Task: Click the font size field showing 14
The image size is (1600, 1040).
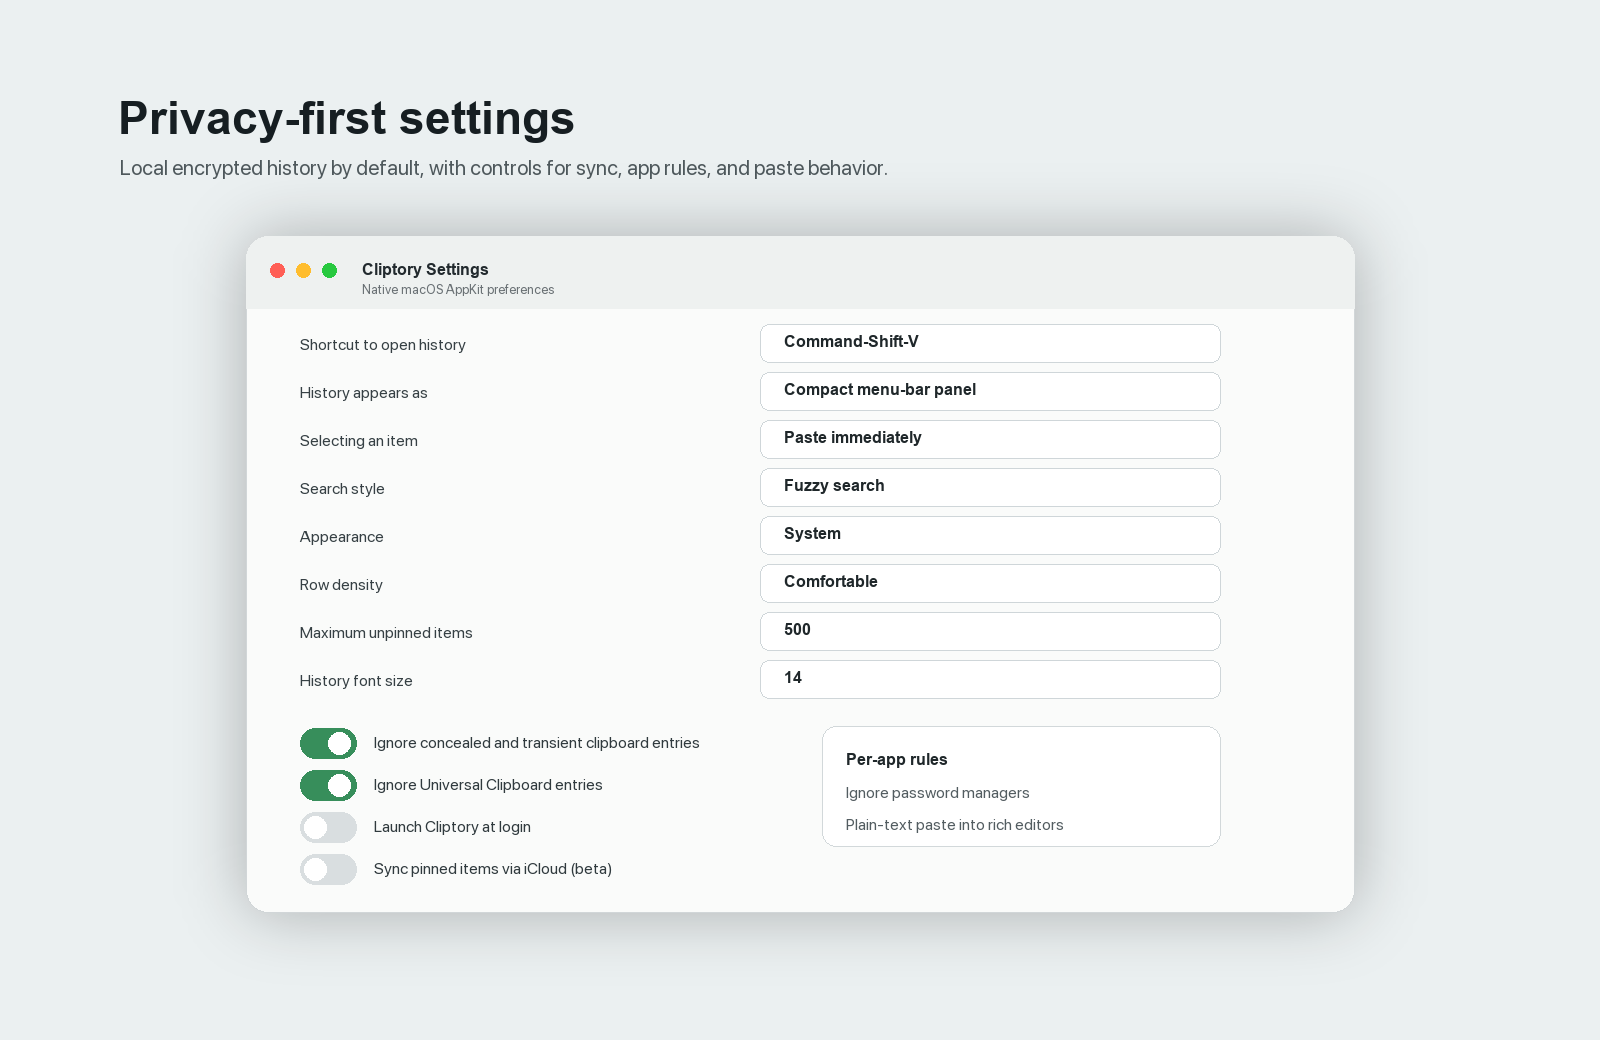Action: coord(990,679)
